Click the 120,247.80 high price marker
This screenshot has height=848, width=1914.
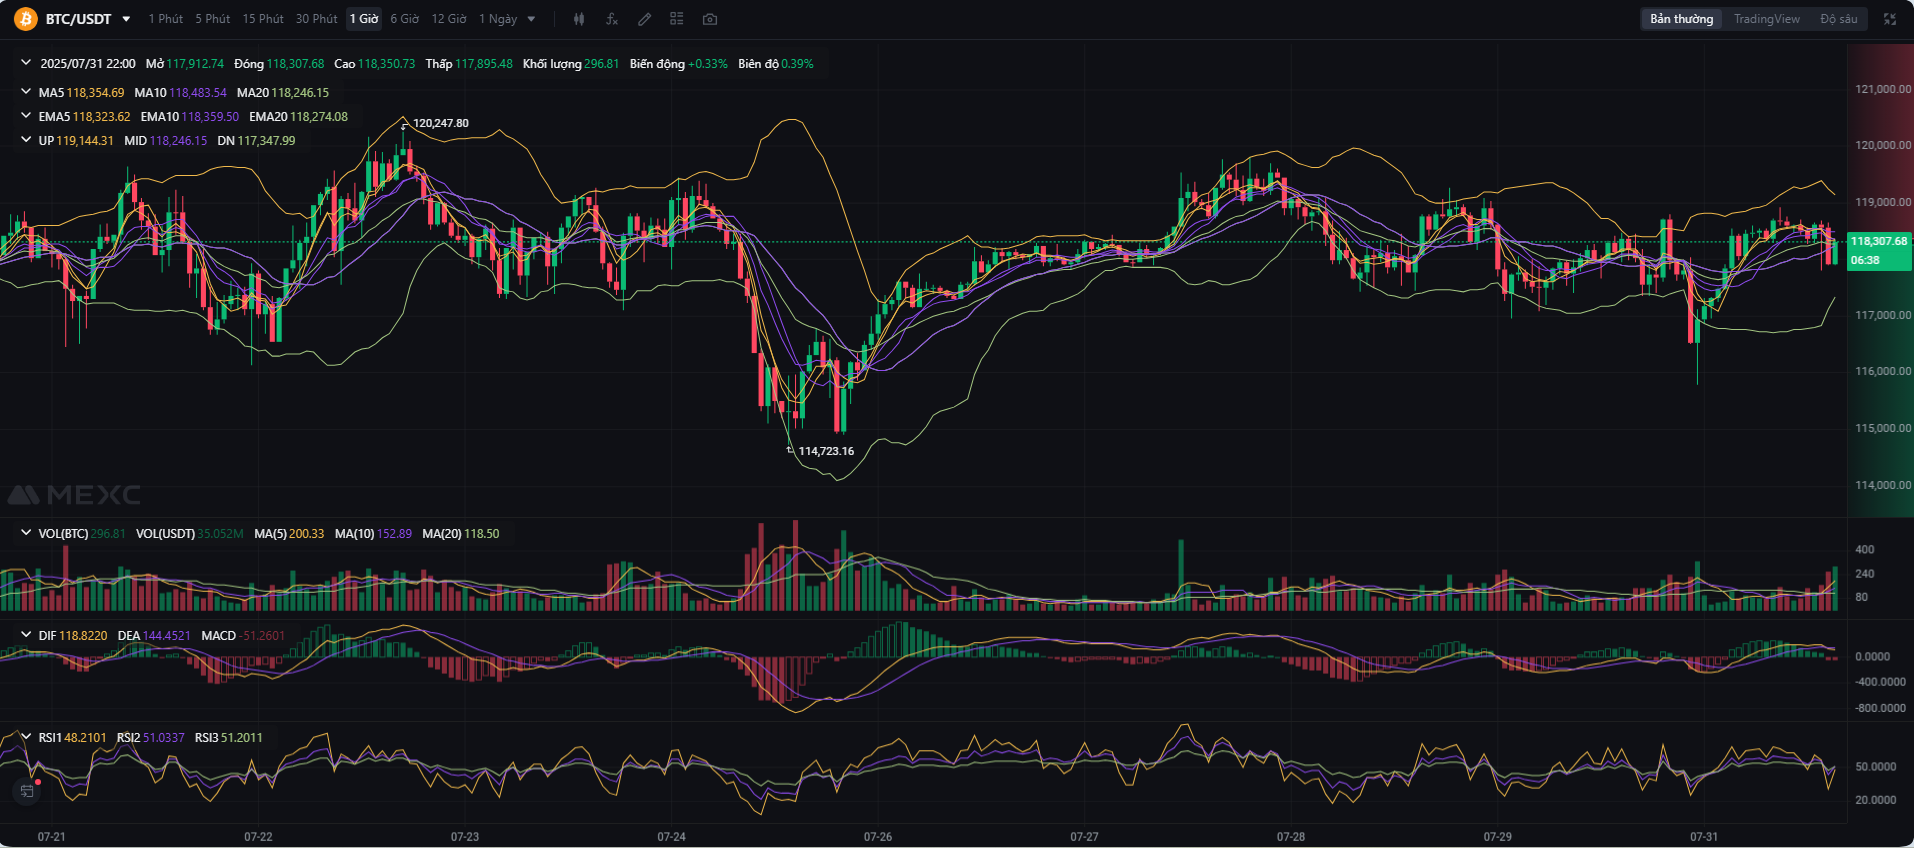click(441, 123)
